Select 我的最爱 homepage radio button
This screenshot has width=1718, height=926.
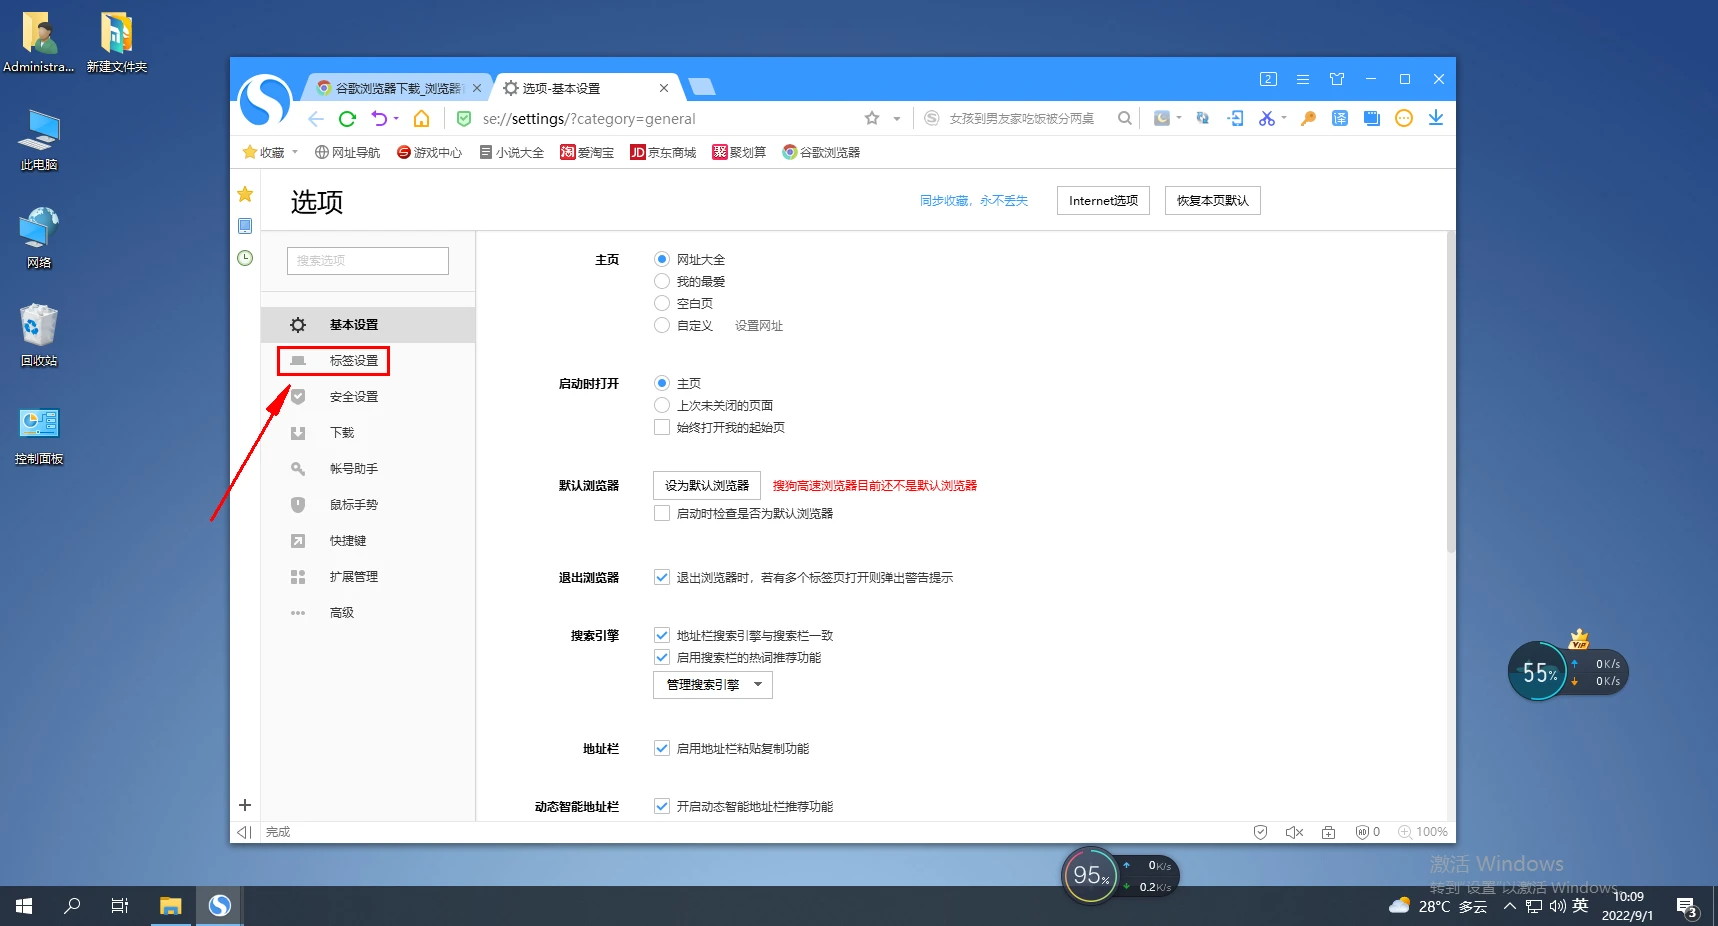click(x=662, y=281)
